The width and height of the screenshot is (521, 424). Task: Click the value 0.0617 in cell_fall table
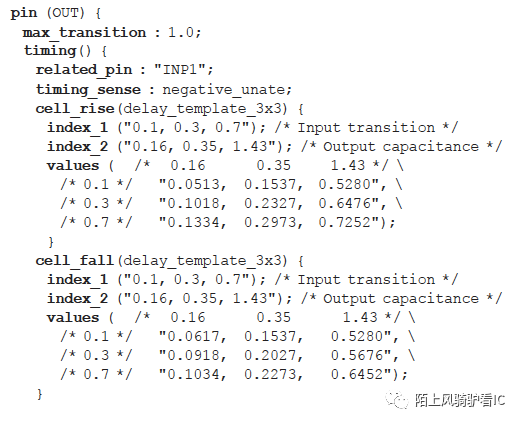pyautogui.click(x=193, y=336)
